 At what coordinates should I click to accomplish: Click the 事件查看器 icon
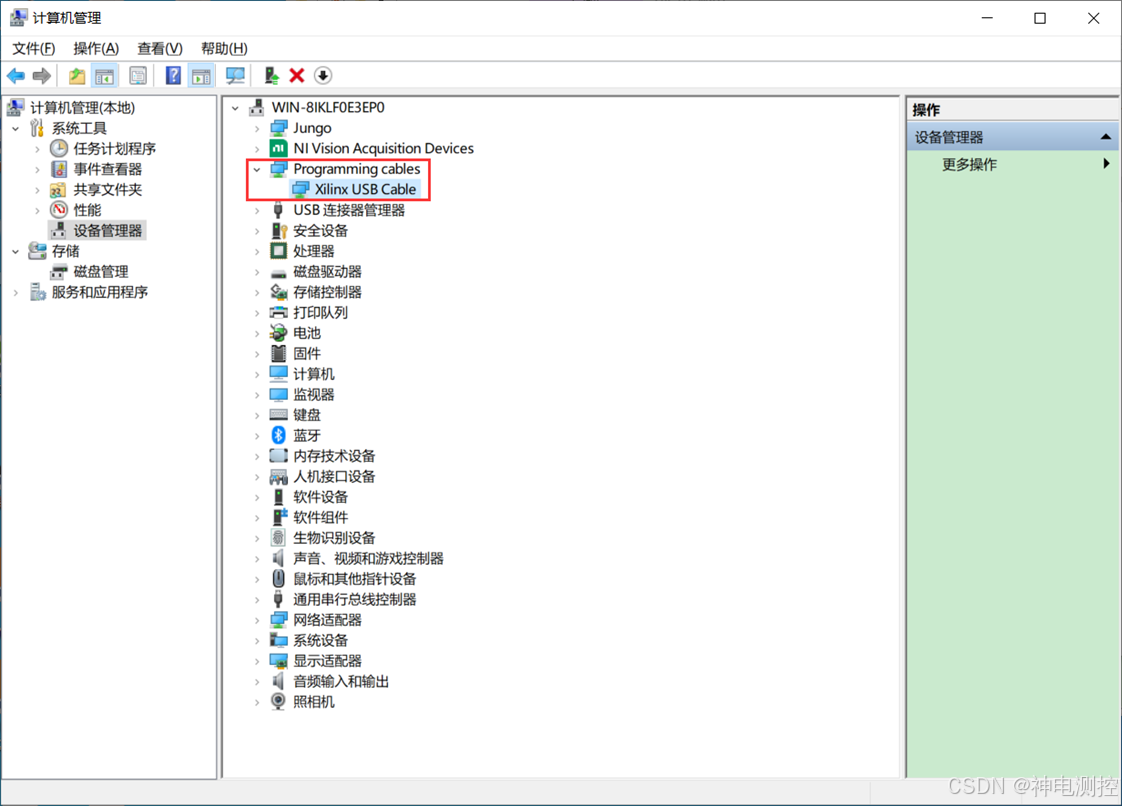pyautogui.click(x=59, y=169)
